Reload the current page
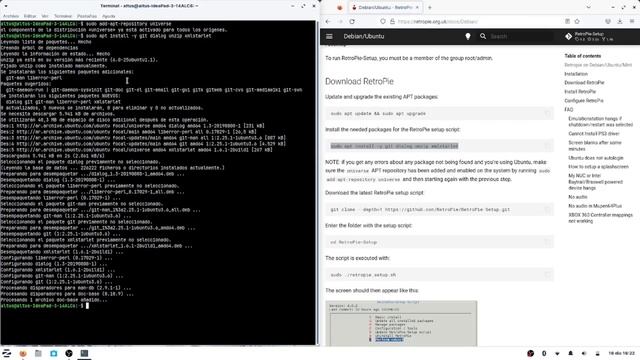The height and width of the screenshot is (360, 640). click(352, 21)
